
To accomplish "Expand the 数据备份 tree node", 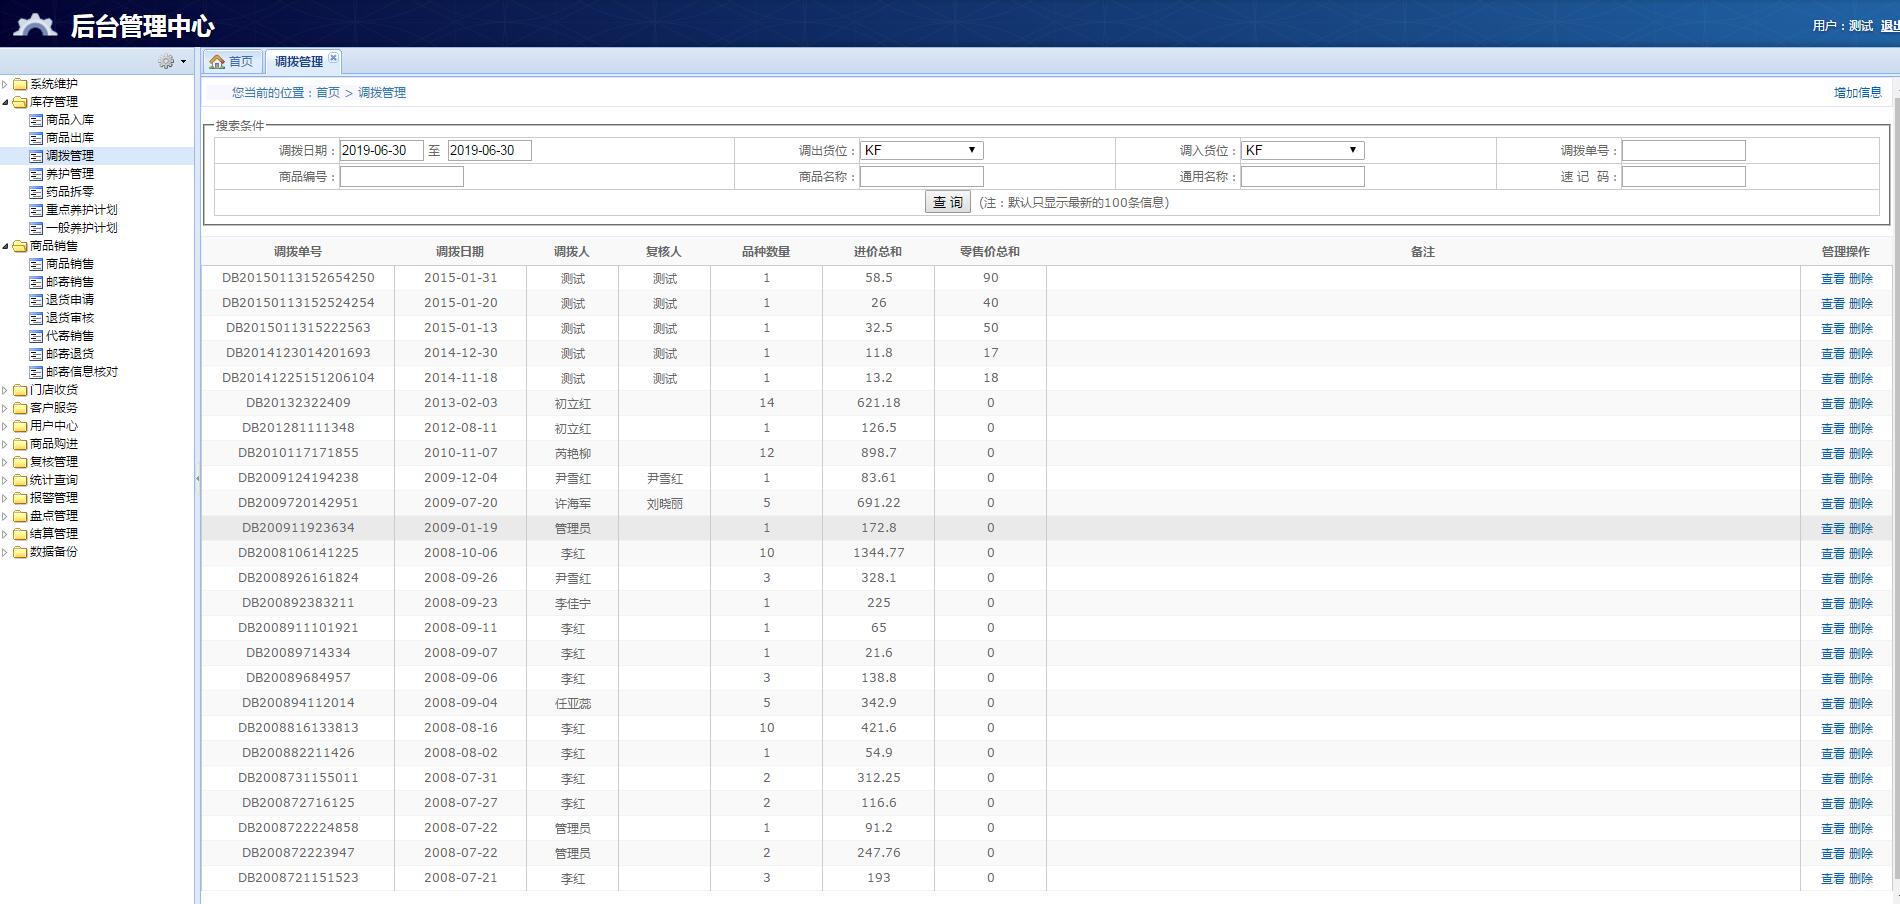I will click(x=5, y=552).
